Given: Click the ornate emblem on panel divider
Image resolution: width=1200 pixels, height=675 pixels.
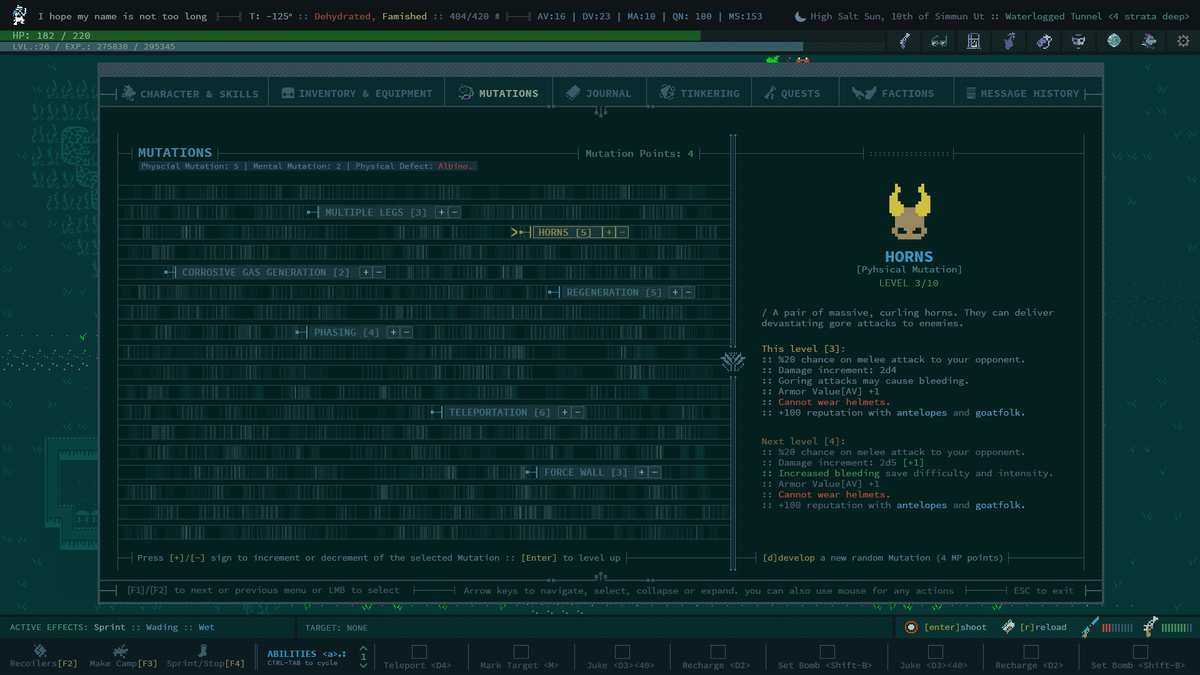Looking at the screenshot, I should pos(734,362).
